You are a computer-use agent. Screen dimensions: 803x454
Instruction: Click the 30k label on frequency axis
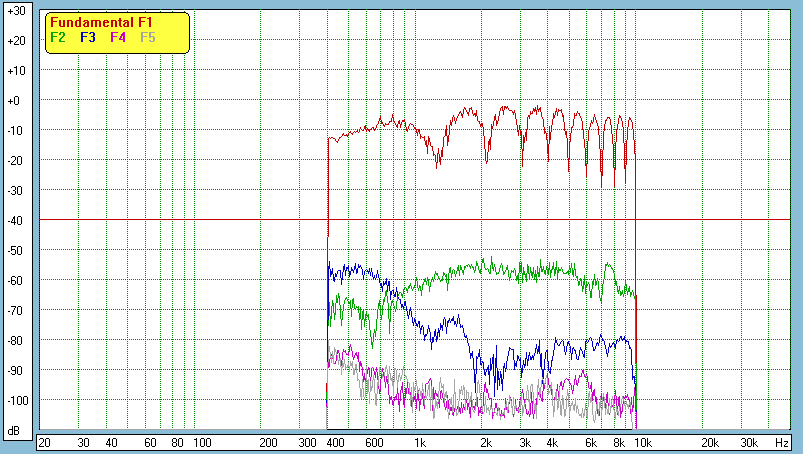pos(748,442)
